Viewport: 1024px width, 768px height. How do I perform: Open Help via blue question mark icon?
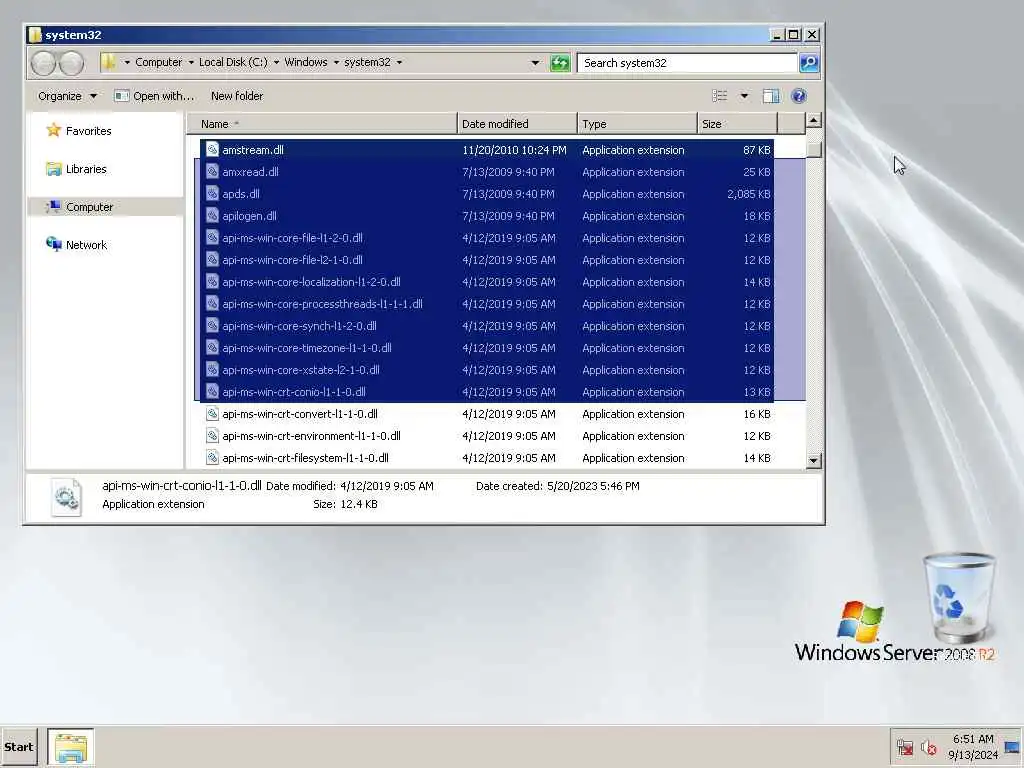[x=798, y=96]
